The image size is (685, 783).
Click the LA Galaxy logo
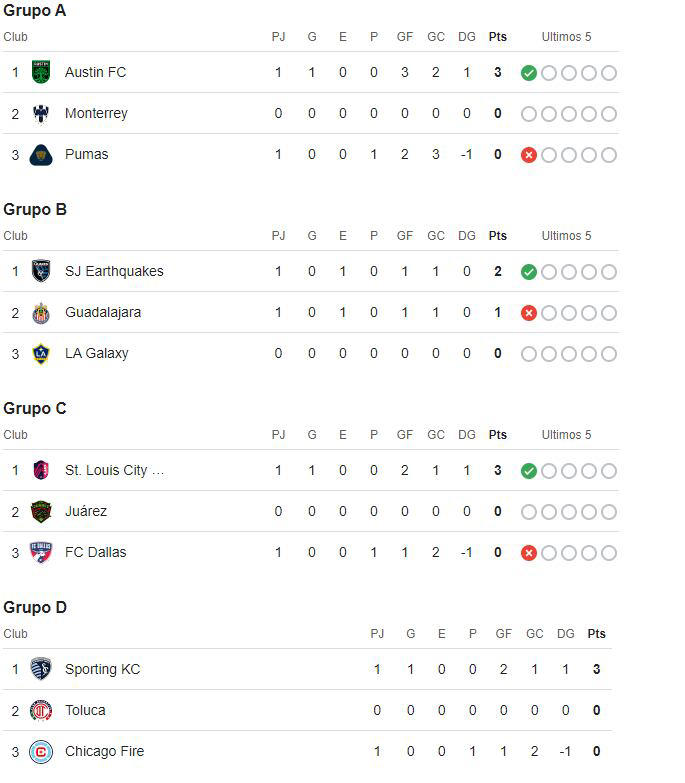pyautogui.click(x=41, y=353)
